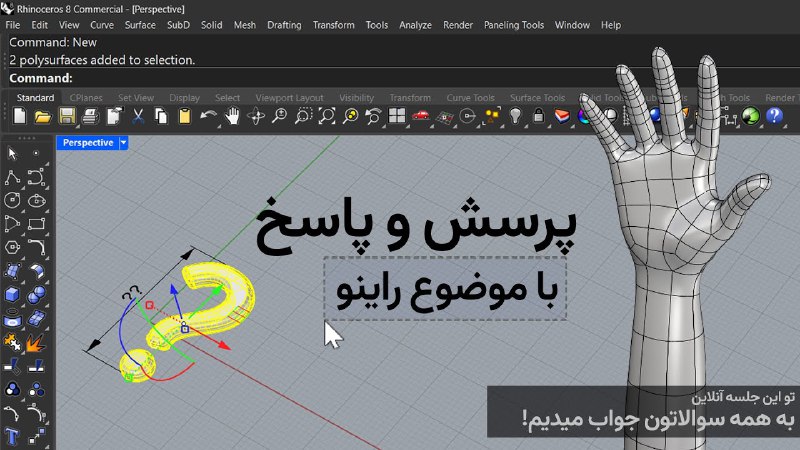This screenshot has width=800, height=450.
Task: Switch to the Surface Tools tab
Action: (x=537, y=97)
